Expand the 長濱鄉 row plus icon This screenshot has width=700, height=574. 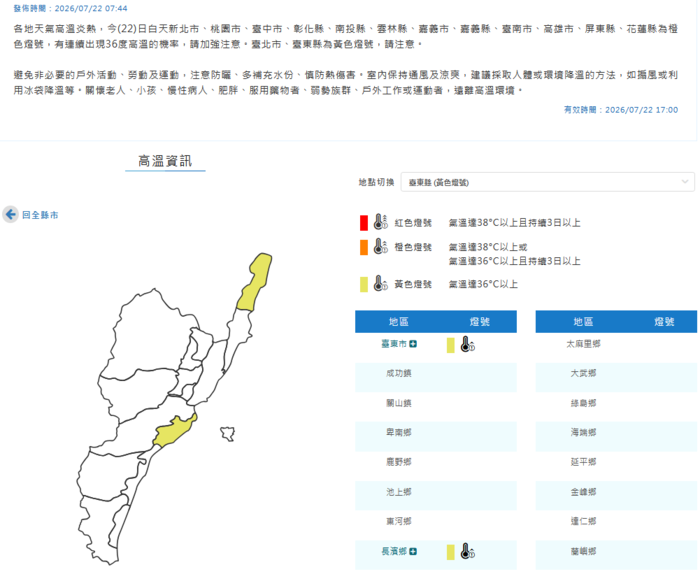coord(413,551)
